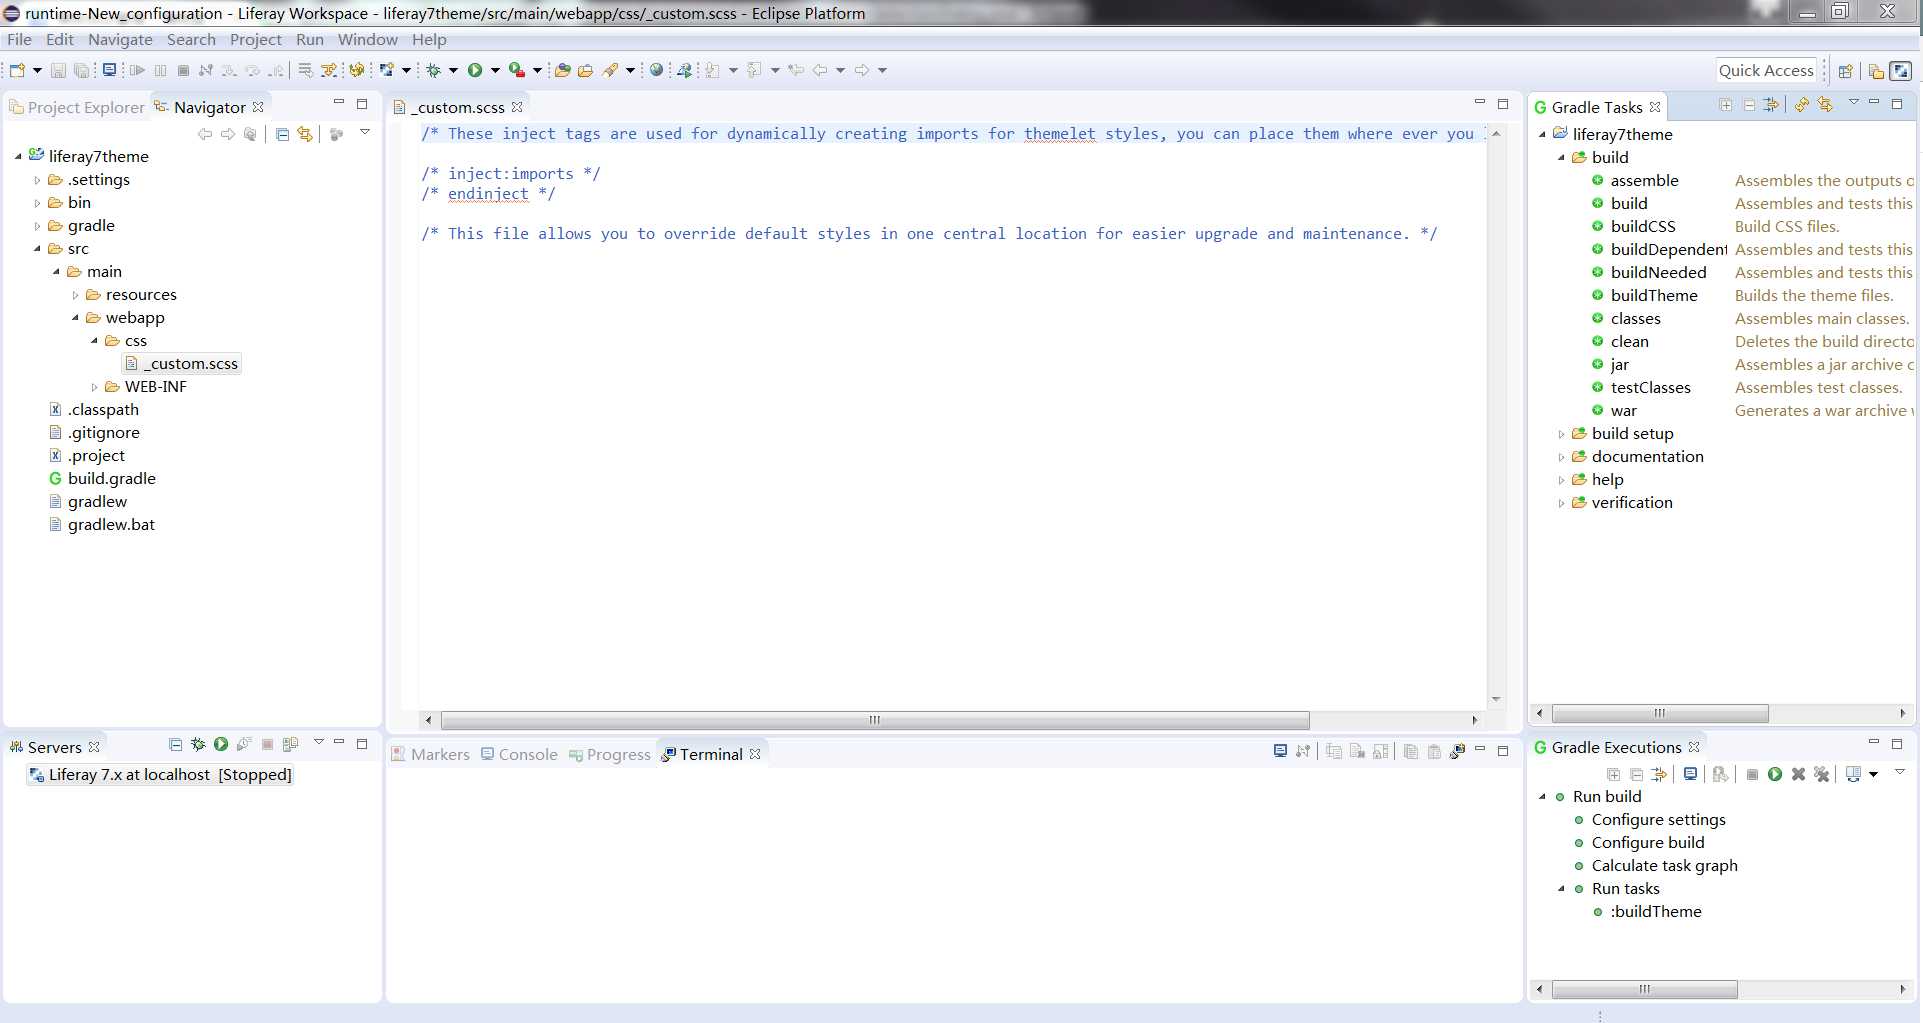Click the Refresh Tasks icon in Gradle Tasks

(x=1801, y=105)
